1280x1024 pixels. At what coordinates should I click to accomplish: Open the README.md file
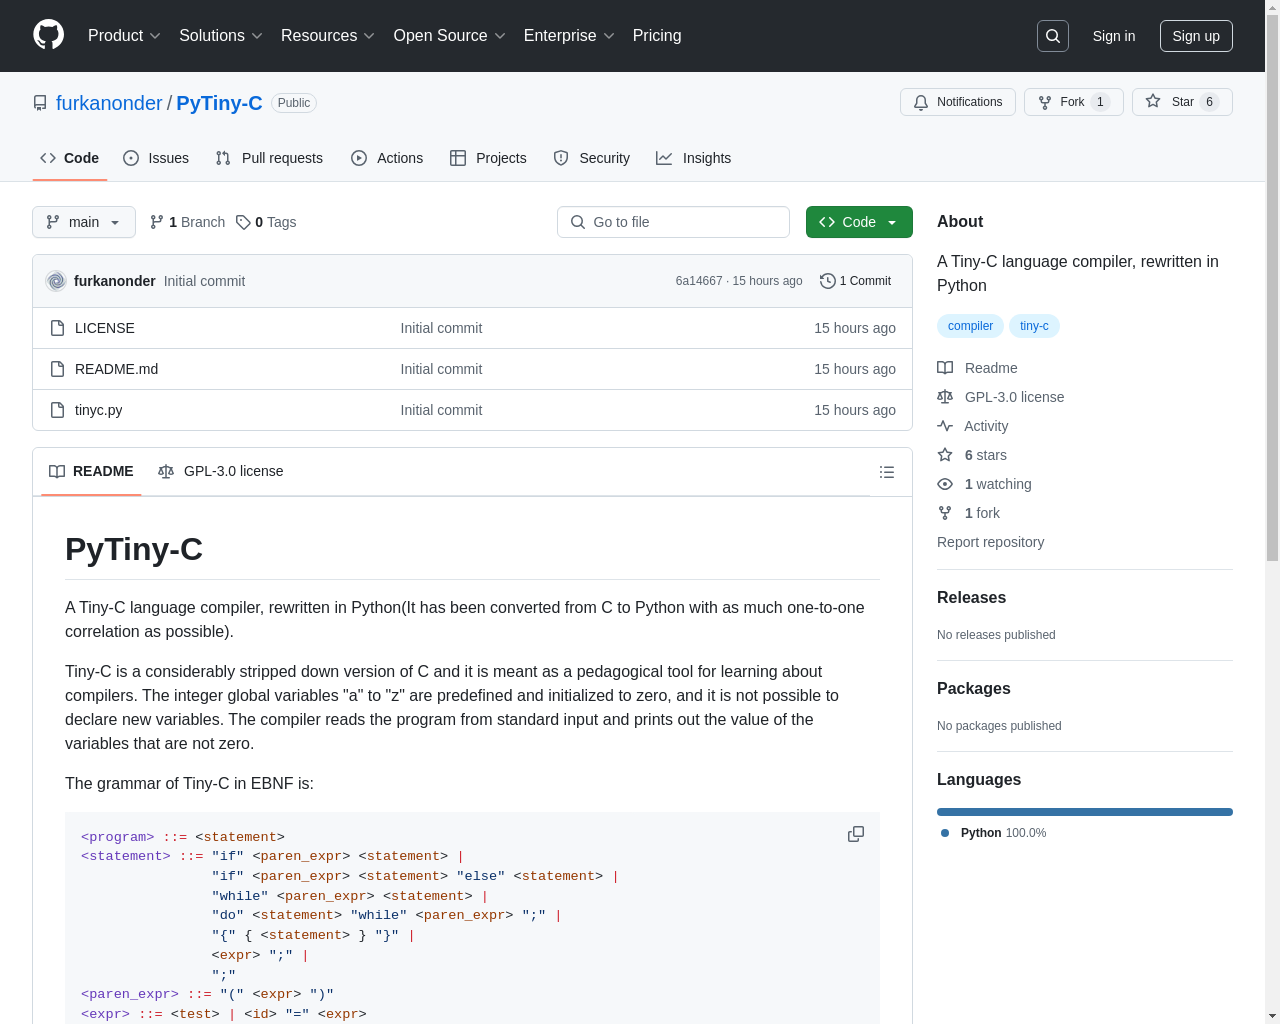pyautogui.click(x=116, y=369)
